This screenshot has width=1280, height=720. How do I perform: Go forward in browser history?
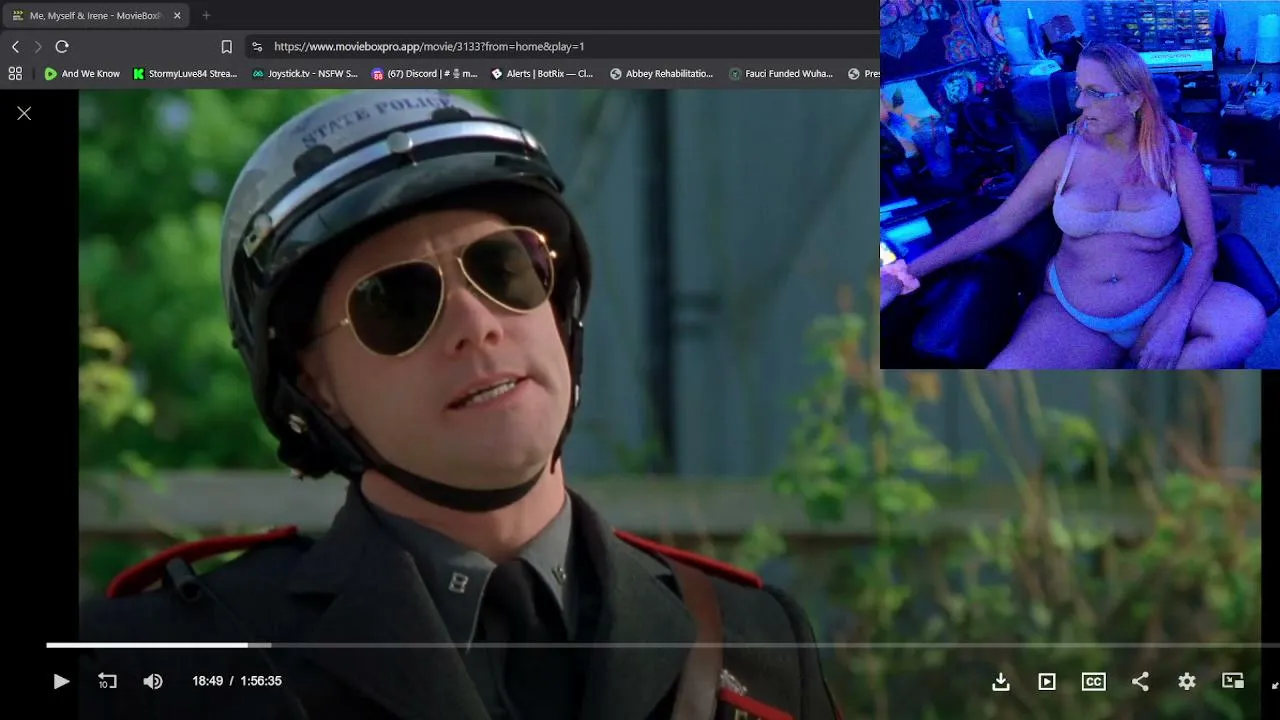(x=38, y=47)
